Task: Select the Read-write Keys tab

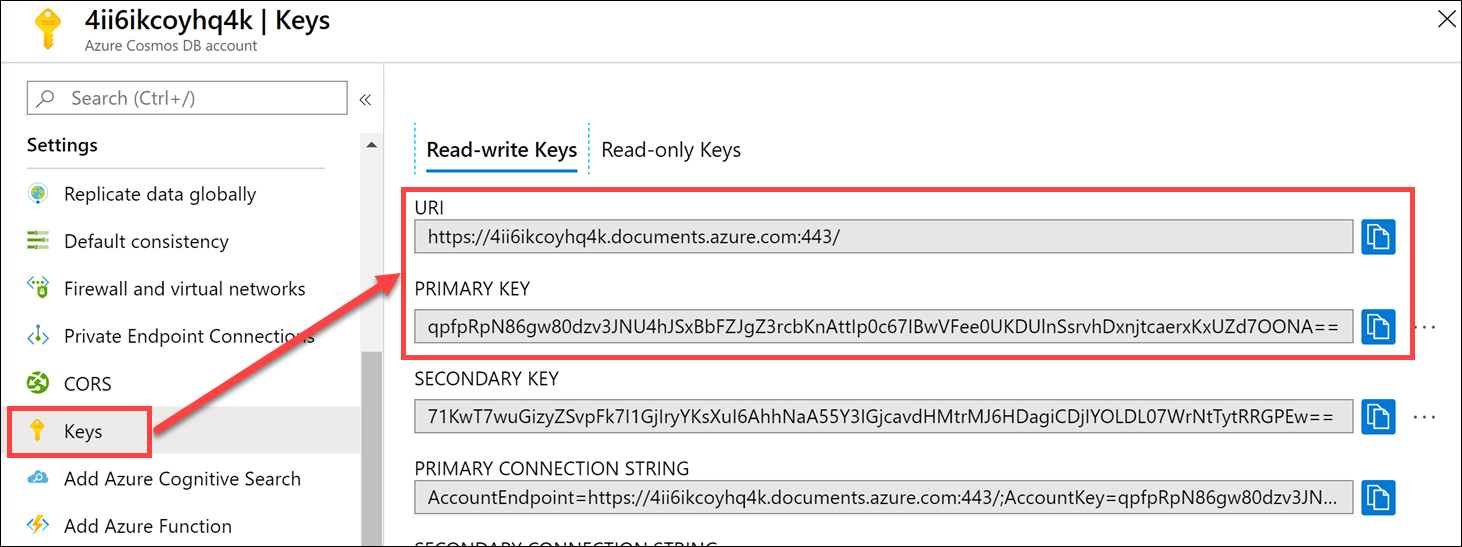Action: coord(501,150)
